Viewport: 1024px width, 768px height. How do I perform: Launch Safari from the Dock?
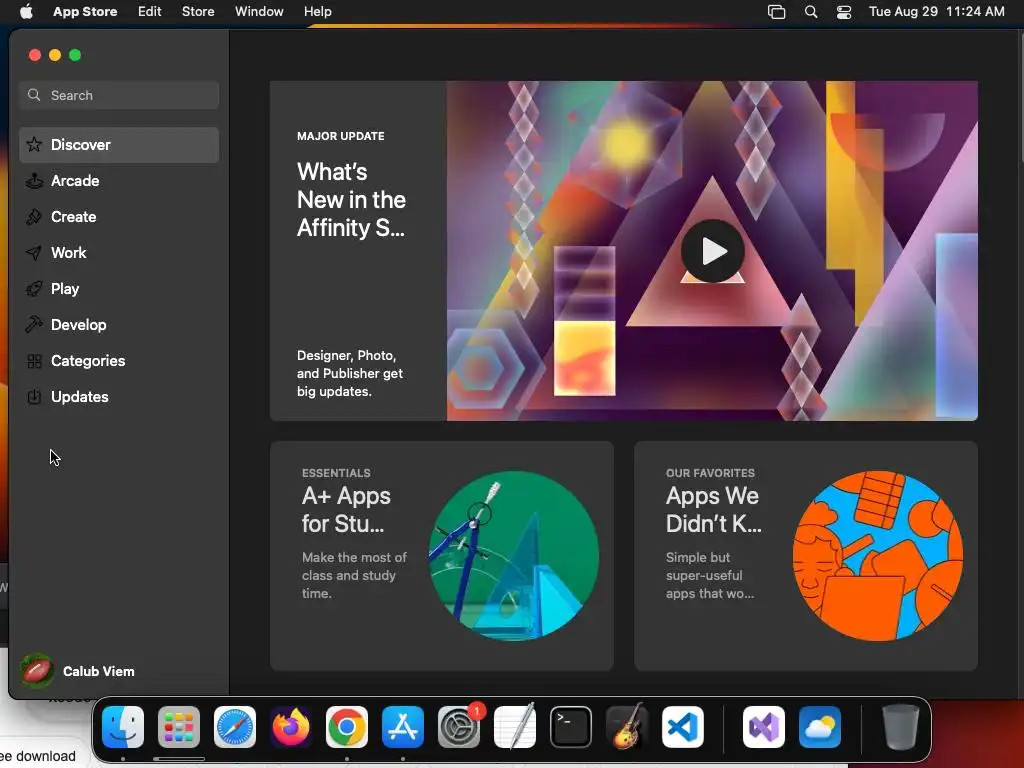(x=235, y=727)
